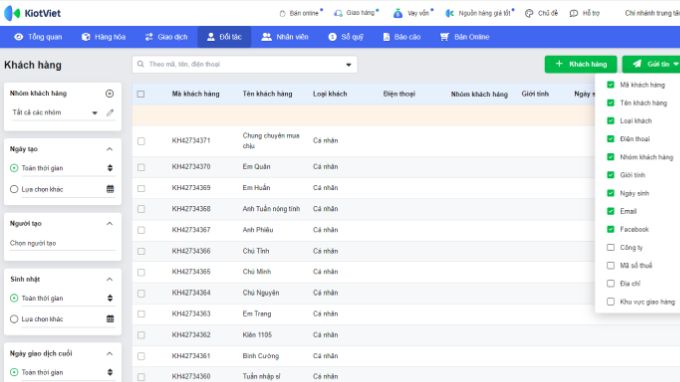Click customer name Anh Tuấn nóng tính
The height and width of the screenshot is (382, 680).
[271, 209]
